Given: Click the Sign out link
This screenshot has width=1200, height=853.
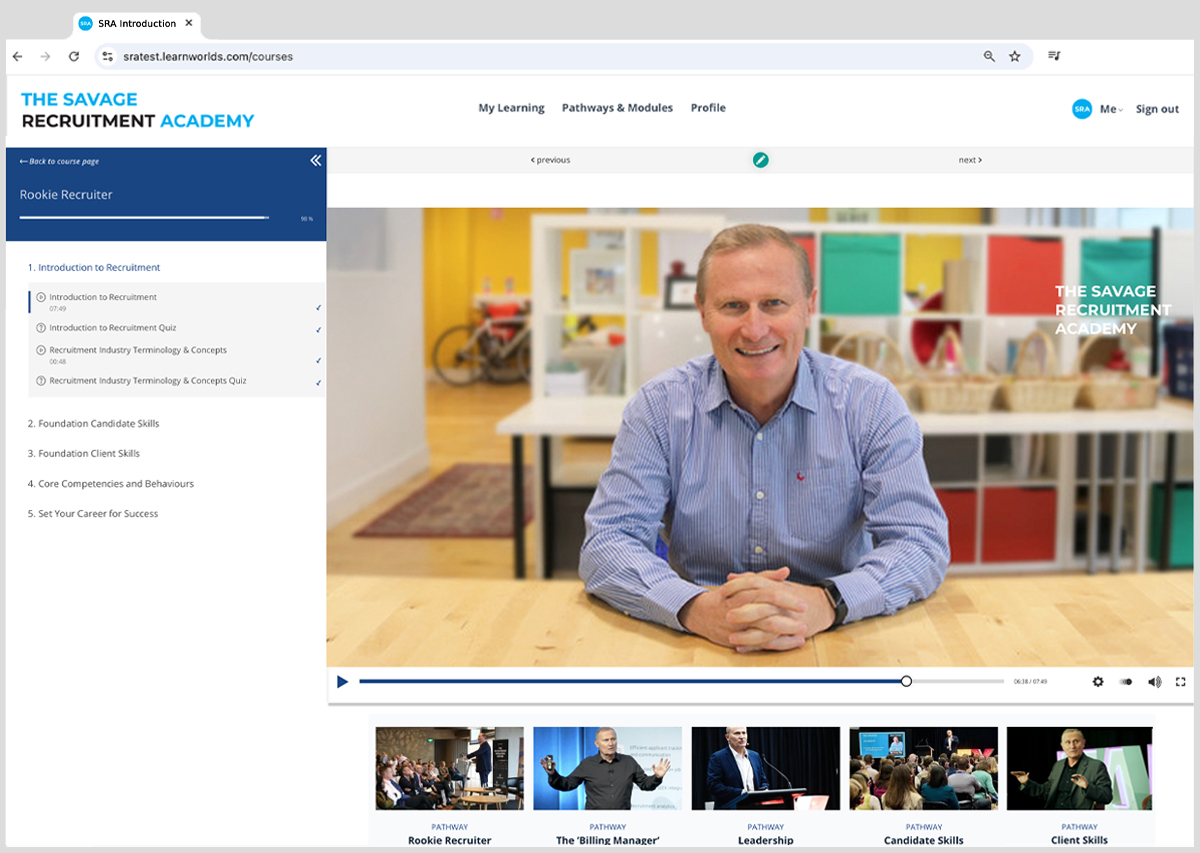Looking at the screenshot, I should [x=1157, y=109].
